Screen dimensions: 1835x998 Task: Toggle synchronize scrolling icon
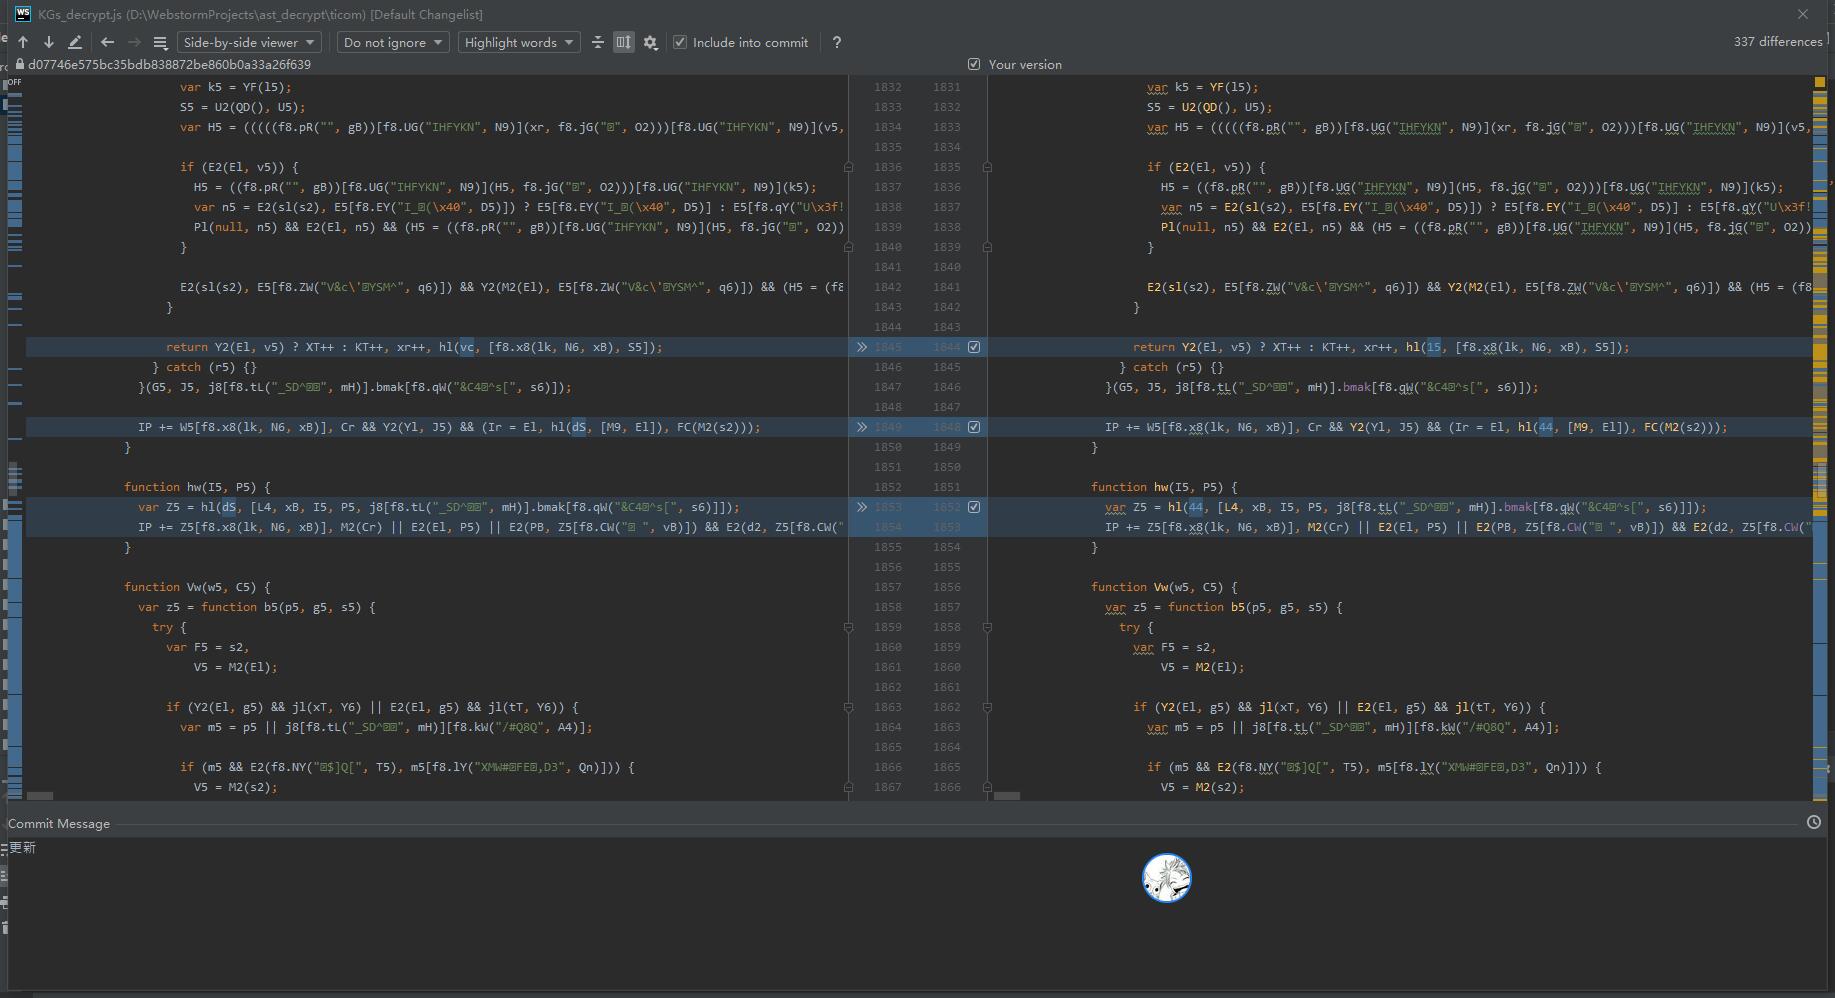(x=623, y=42)
